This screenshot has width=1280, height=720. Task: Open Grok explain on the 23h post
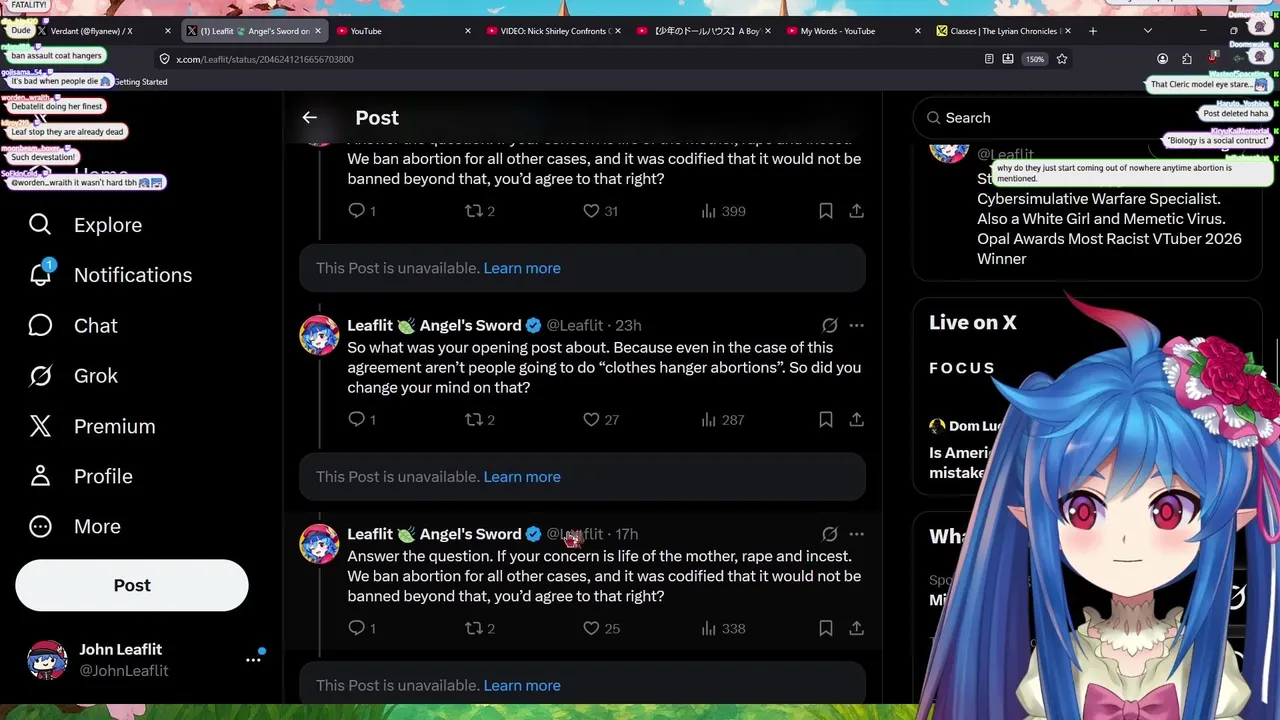(x=829, y=325)
